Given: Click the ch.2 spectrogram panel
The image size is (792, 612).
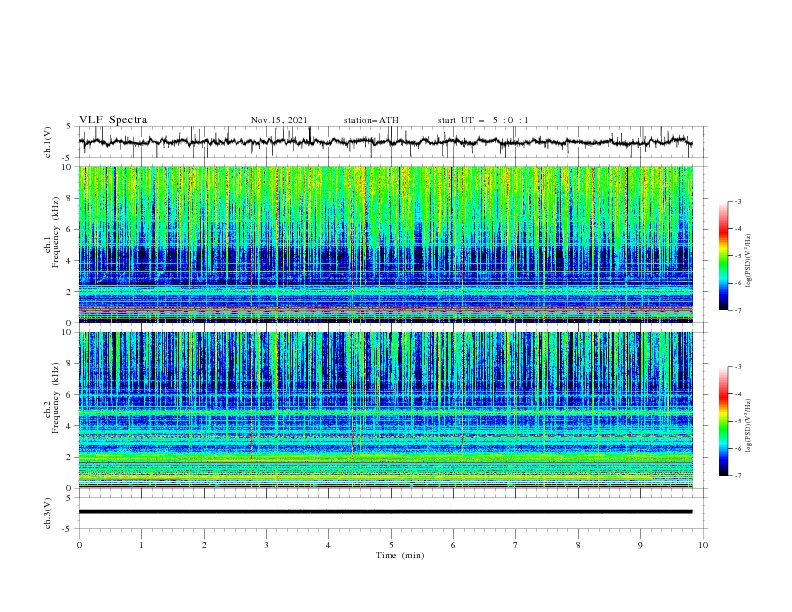Looking at the screenshot, I should (x=386, y=410).
